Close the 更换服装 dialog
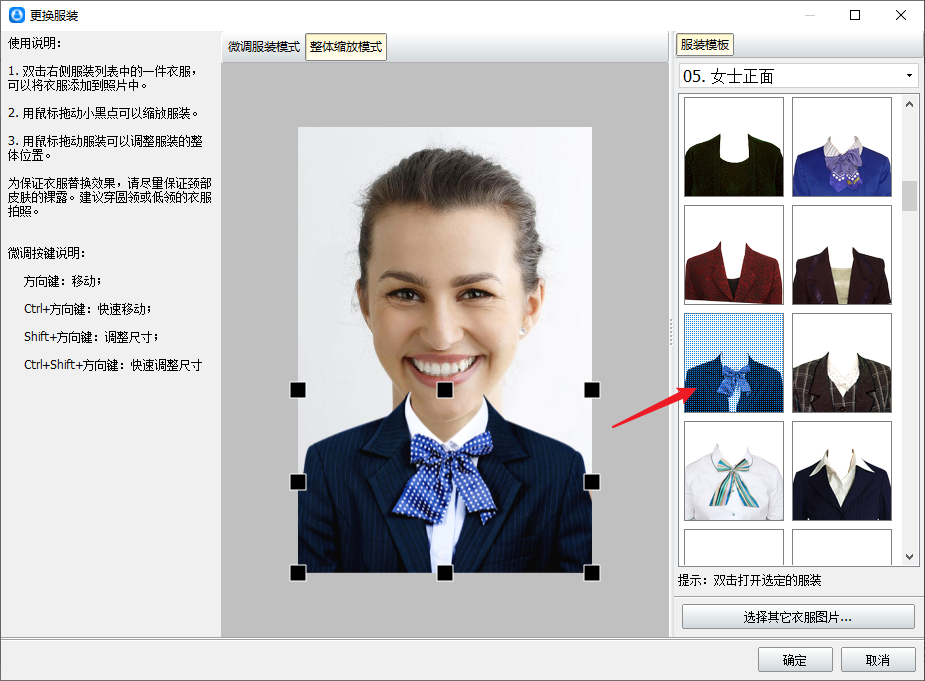The height and width of the screenshot is (681, 925). pyautogui.click(x=901, y=15)
